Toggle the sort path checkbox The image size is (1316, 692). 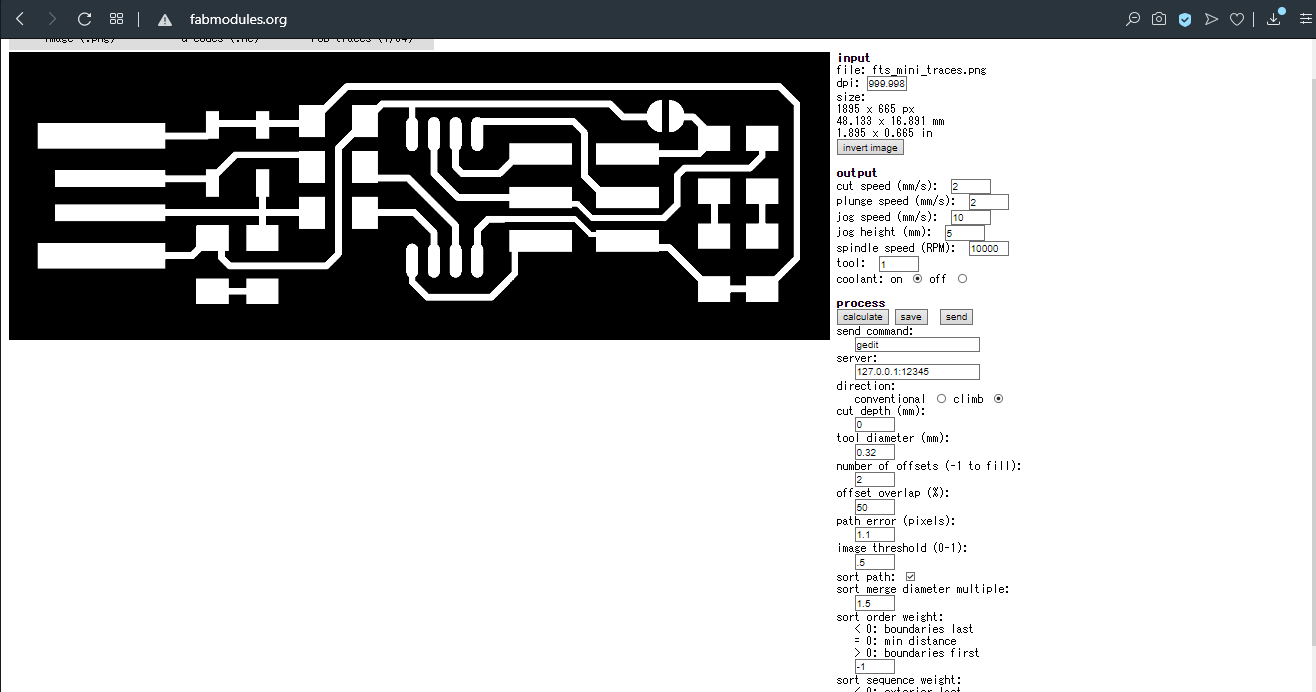(910, 577)
